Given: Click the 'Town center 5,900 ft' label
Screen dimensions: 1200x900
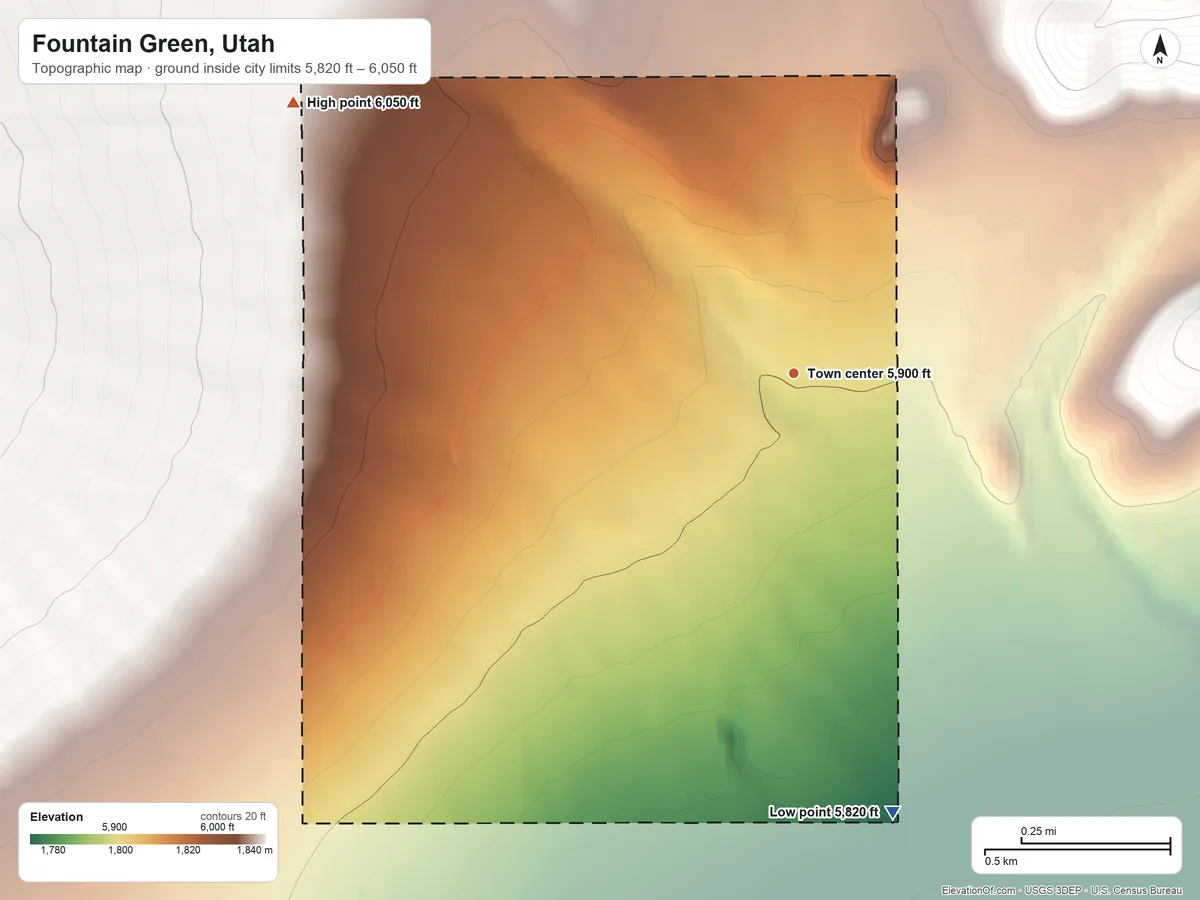Looking at the screenshot, I should point(869,373).
